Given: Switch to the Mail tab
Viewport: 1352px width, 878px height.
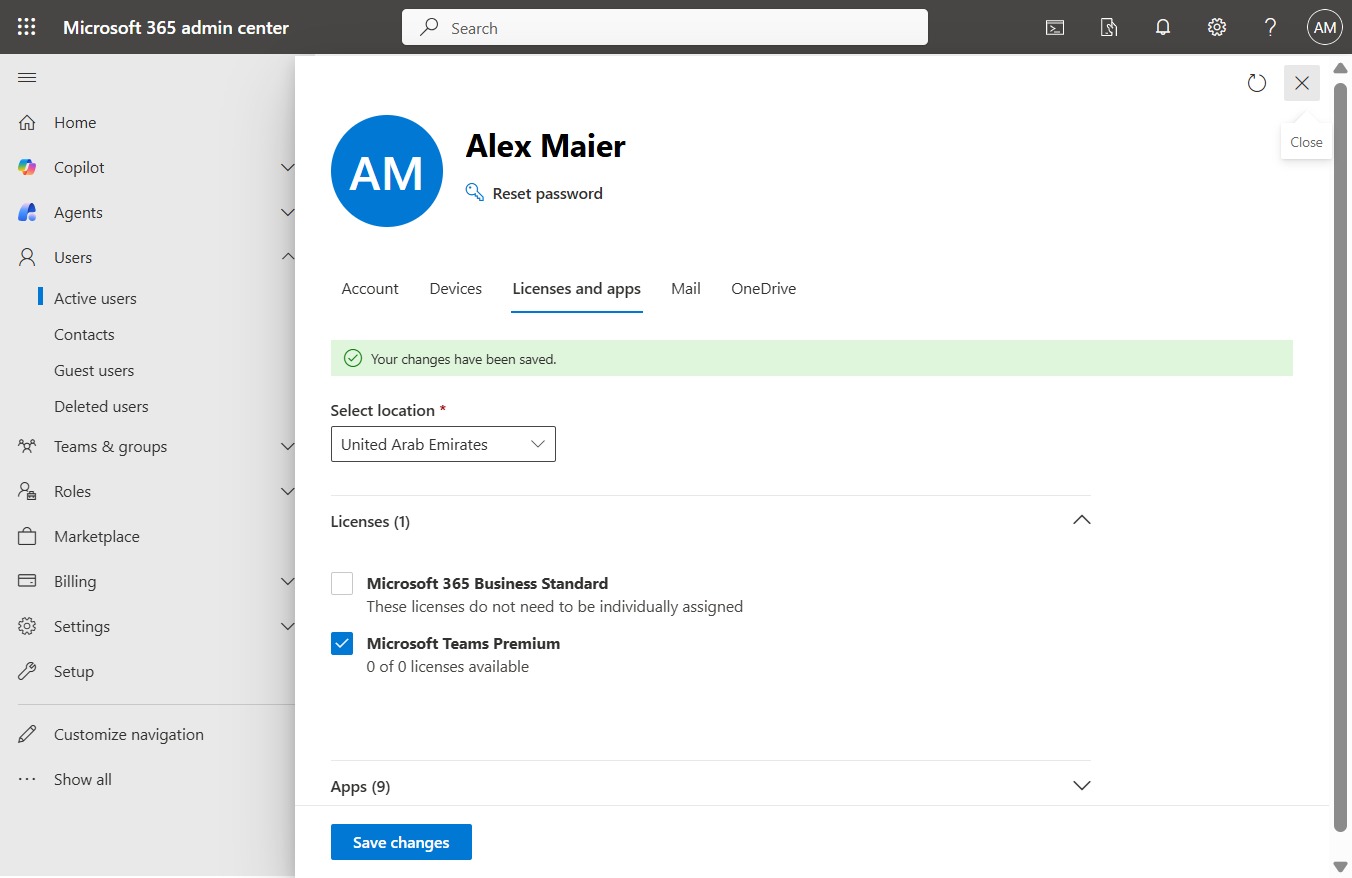Looking at the screenshot, I should click(x=686, y=288).
